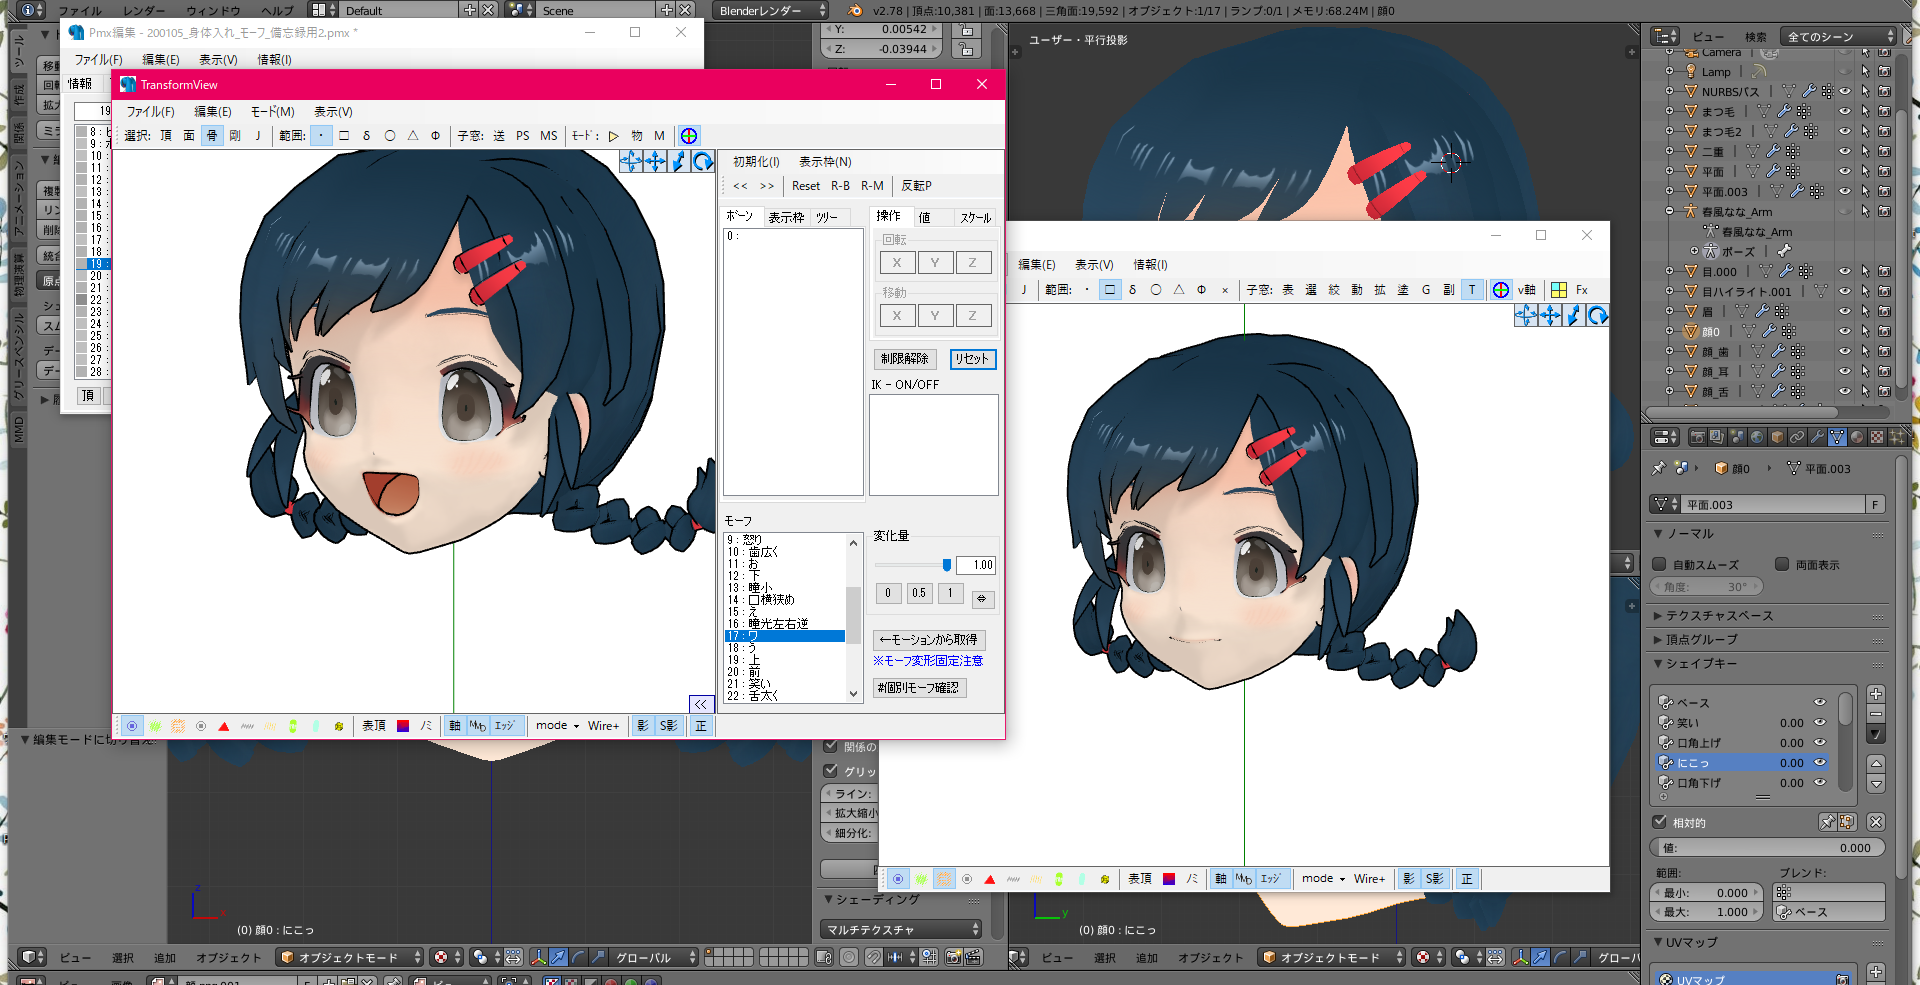Select the face (面) selection mode in TransformView
1920x985 pixels.
point(189,136)
